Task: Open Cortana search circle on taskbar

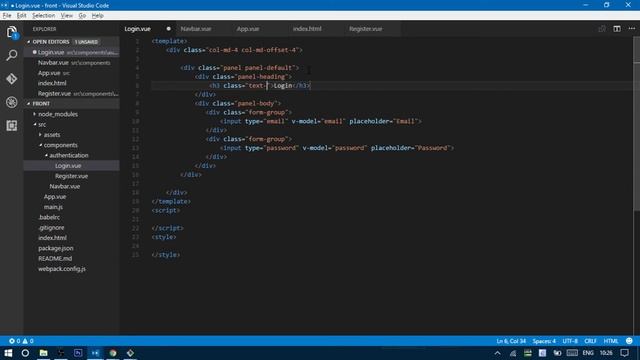Action: [x=25, y=353]
